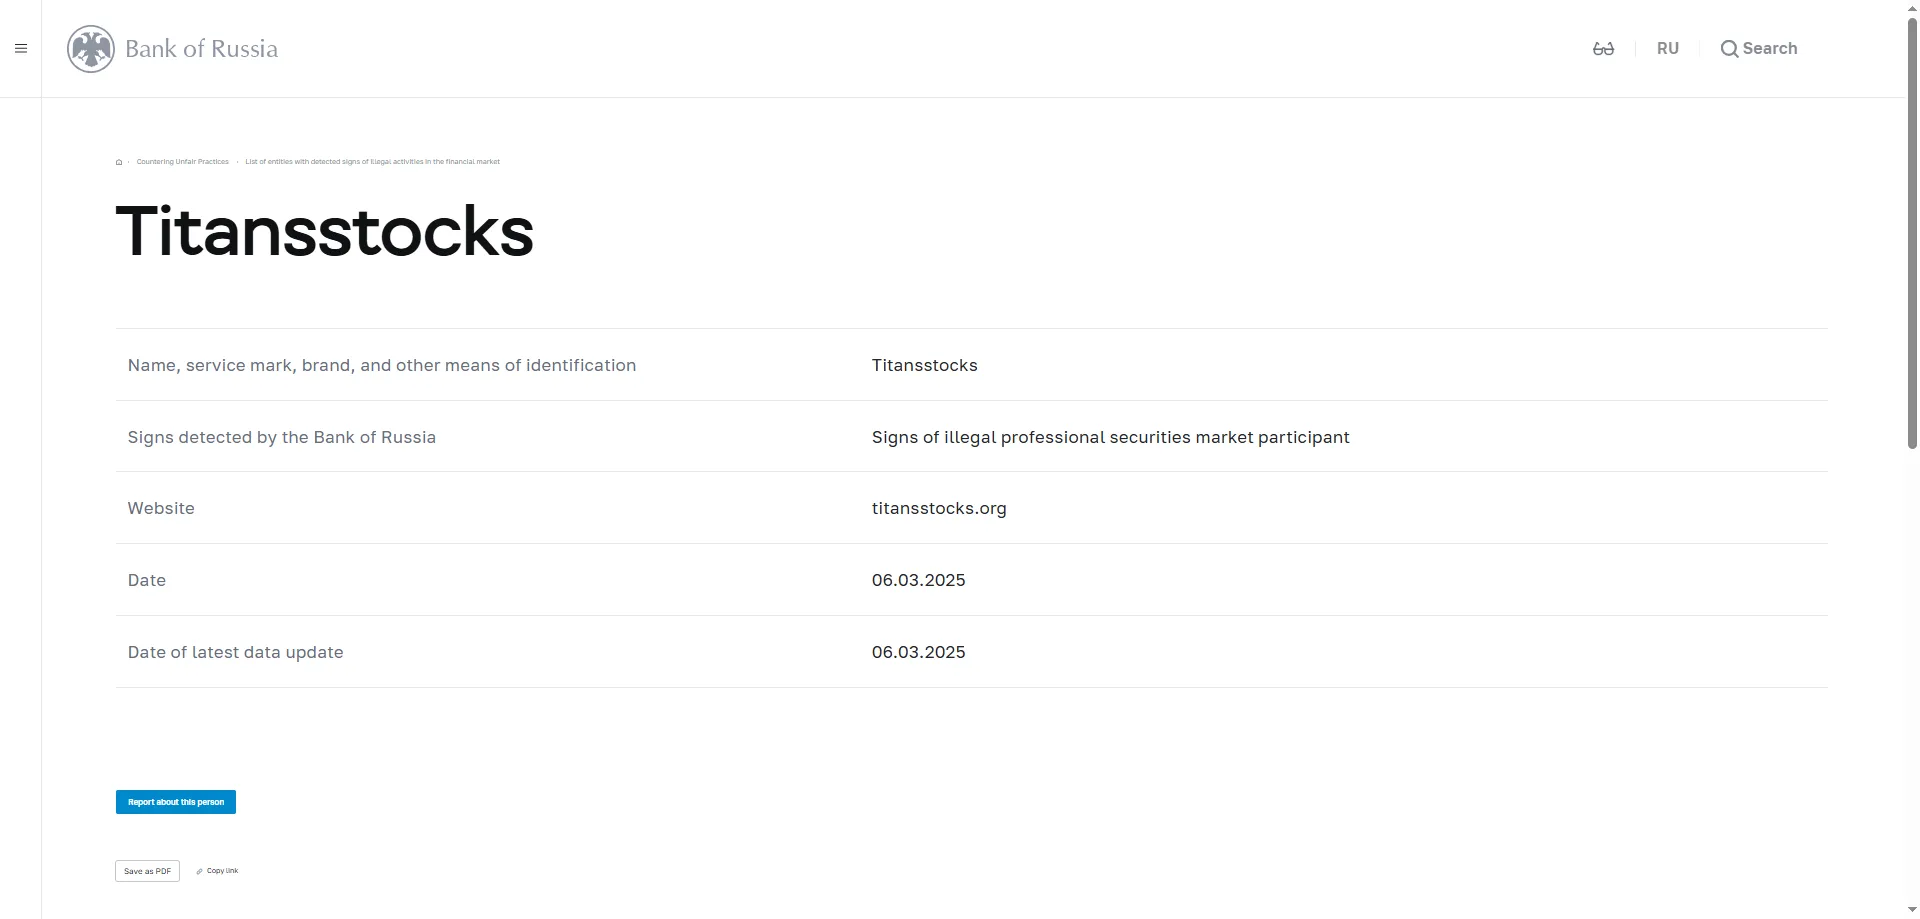This screenshot has width=1920, height=919.
Task: Click Report about this person button
Action: [x=176, y=802]
